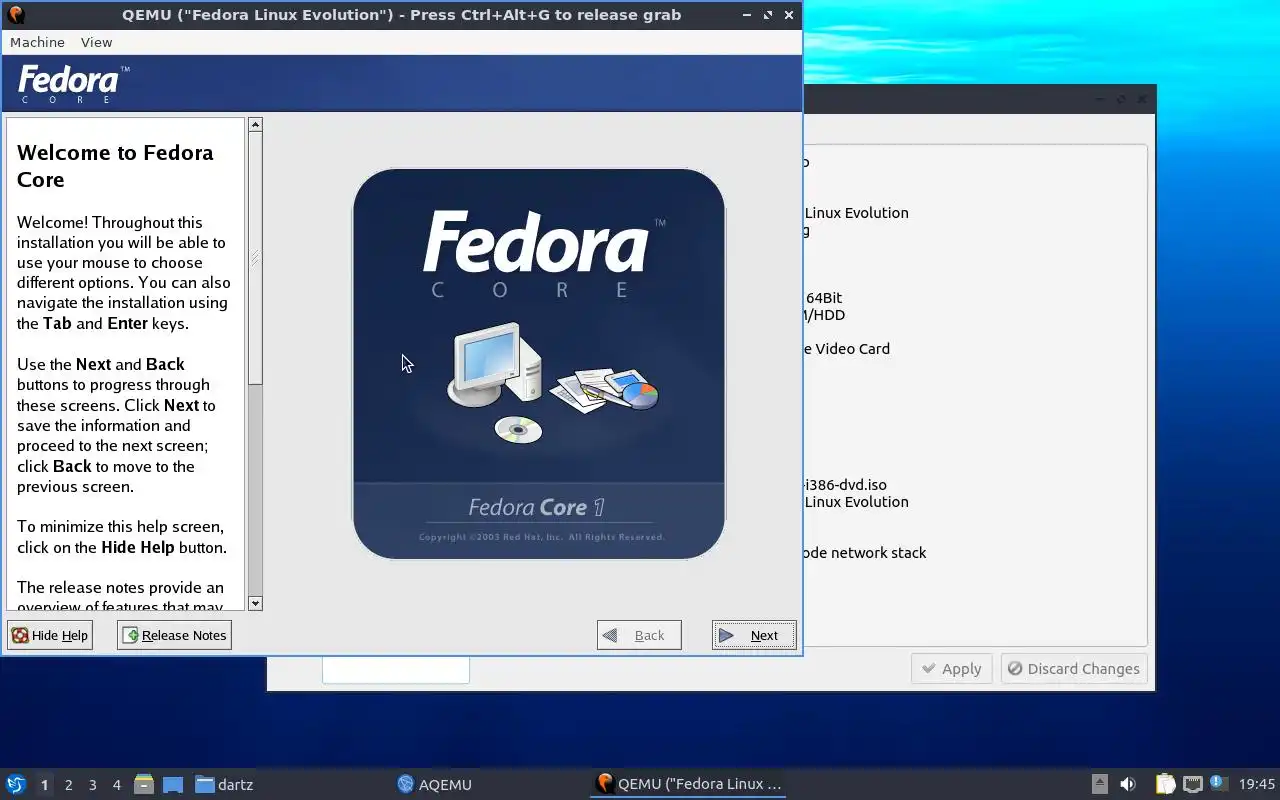The height and width of the screenshot is (800, 1280).
Task: Click the icon on the Hide Help button
Action: 20,635
